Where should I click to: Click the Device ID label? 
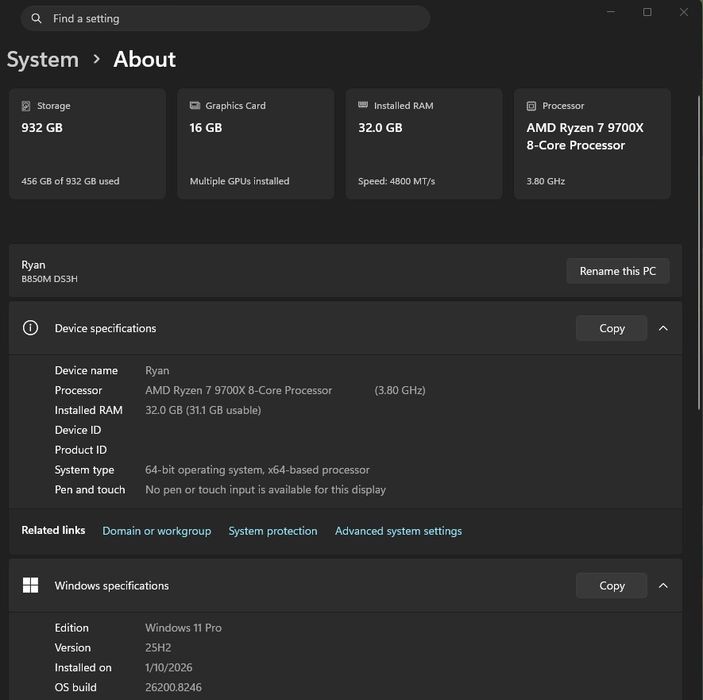click(x=78, y=430)
